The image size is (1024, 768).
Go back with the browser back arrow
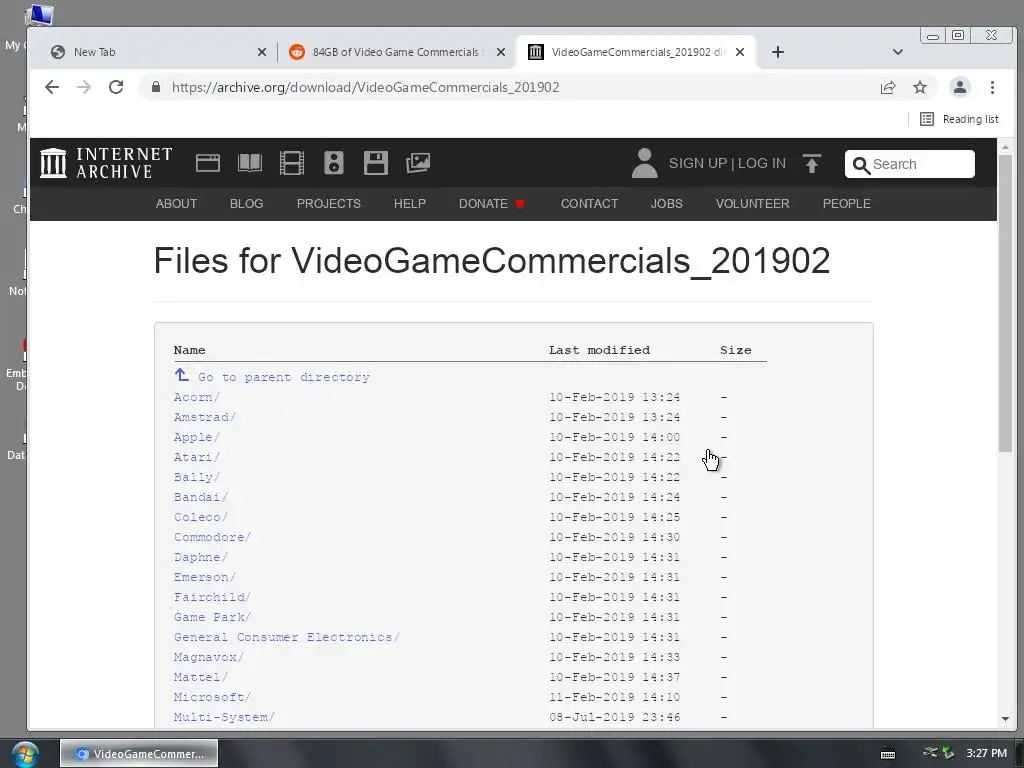[x=52, y=88]
